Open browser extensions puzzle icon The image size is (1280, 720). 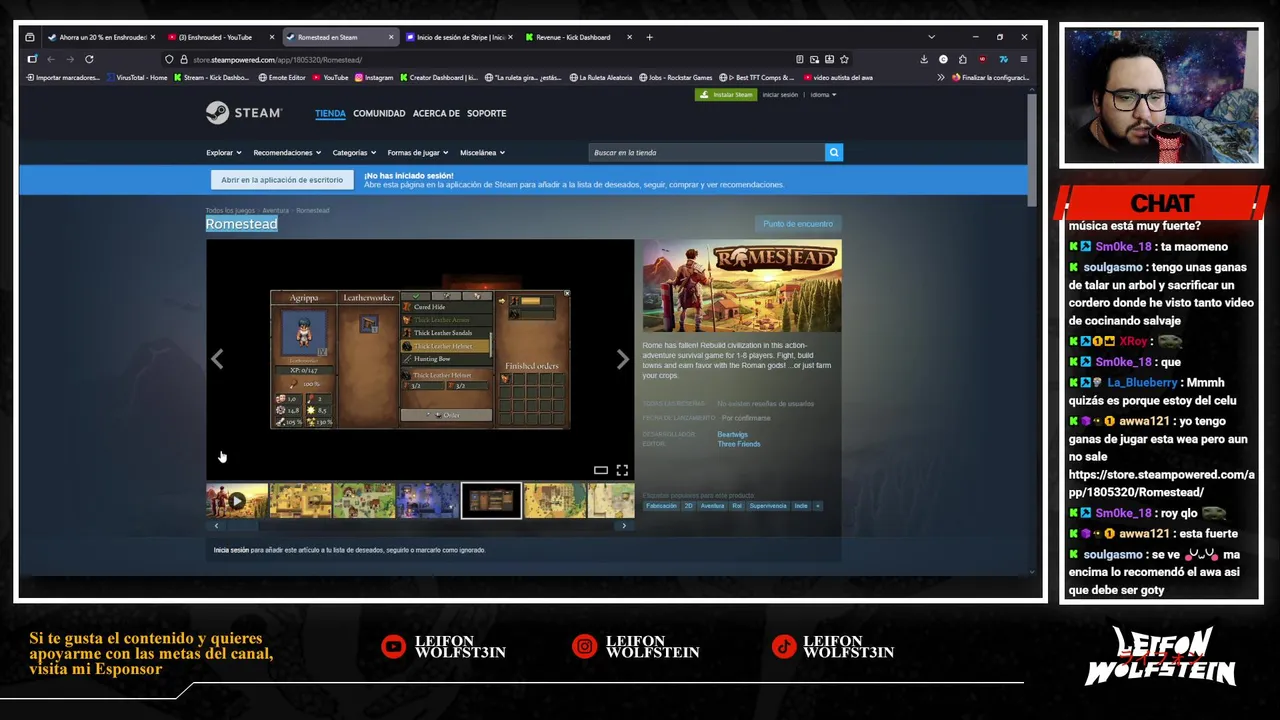pyautogui.click(x=963, y=59)
